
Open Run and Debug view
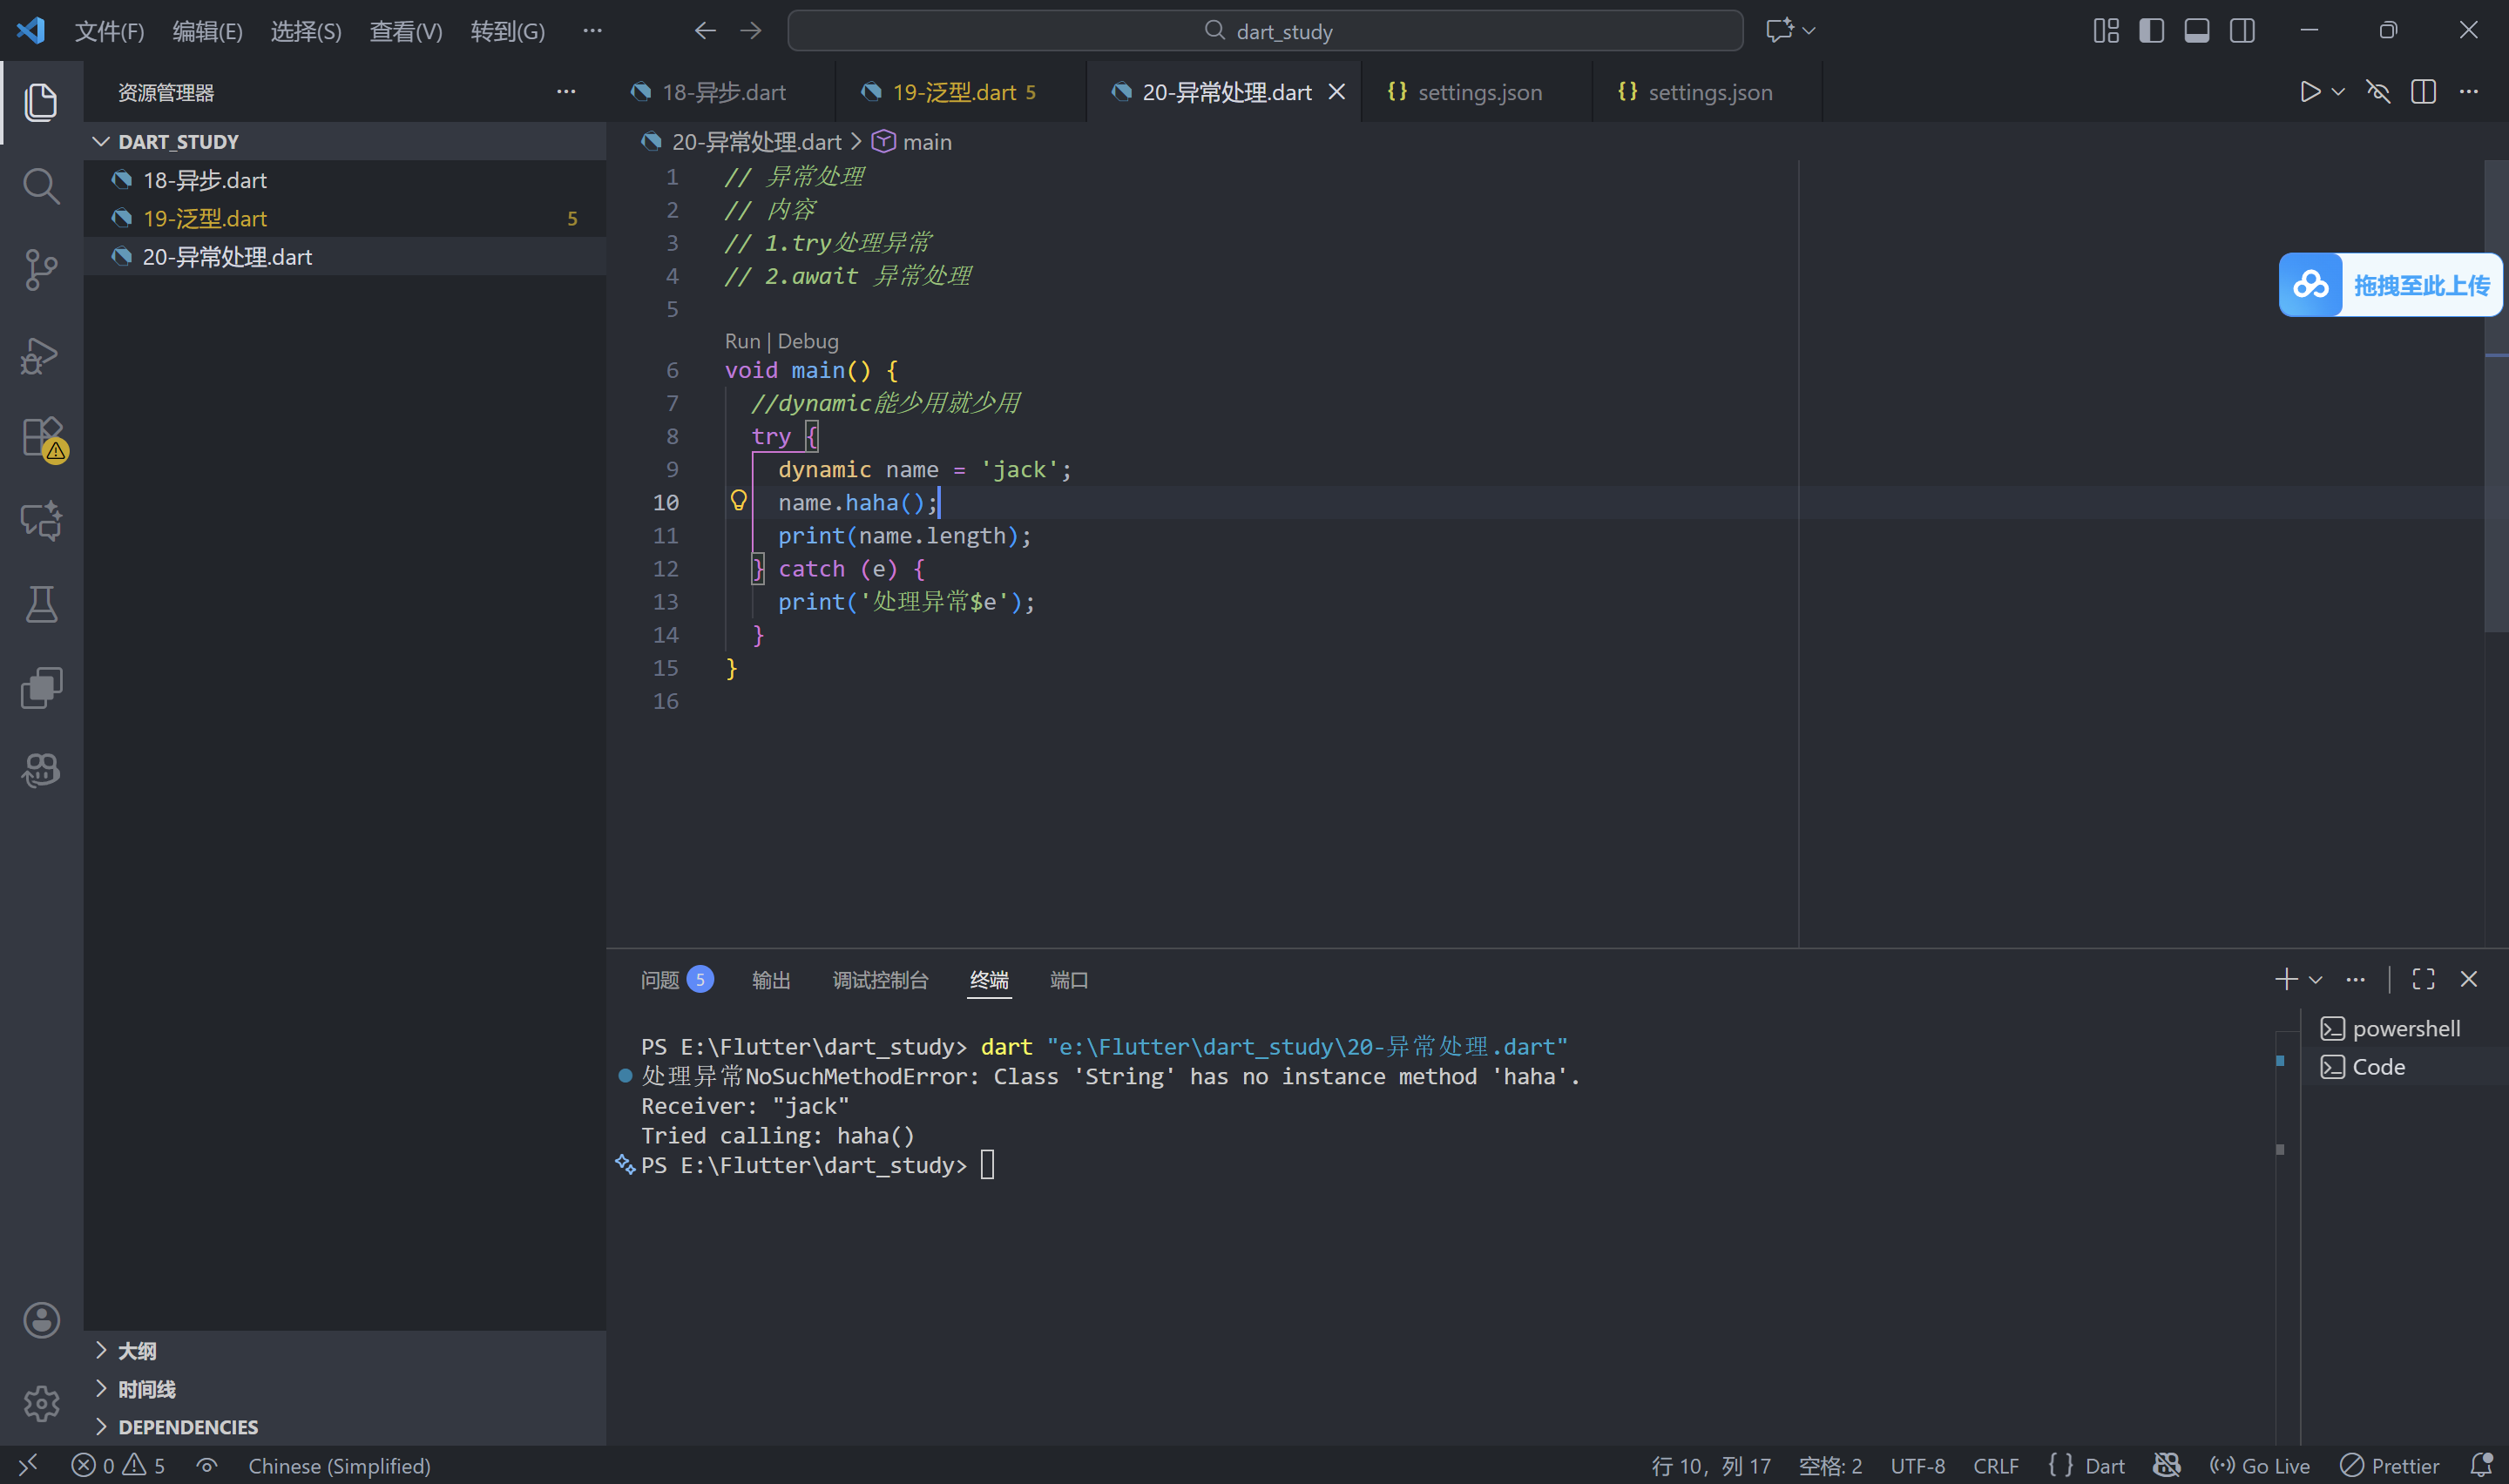[41, 355]
